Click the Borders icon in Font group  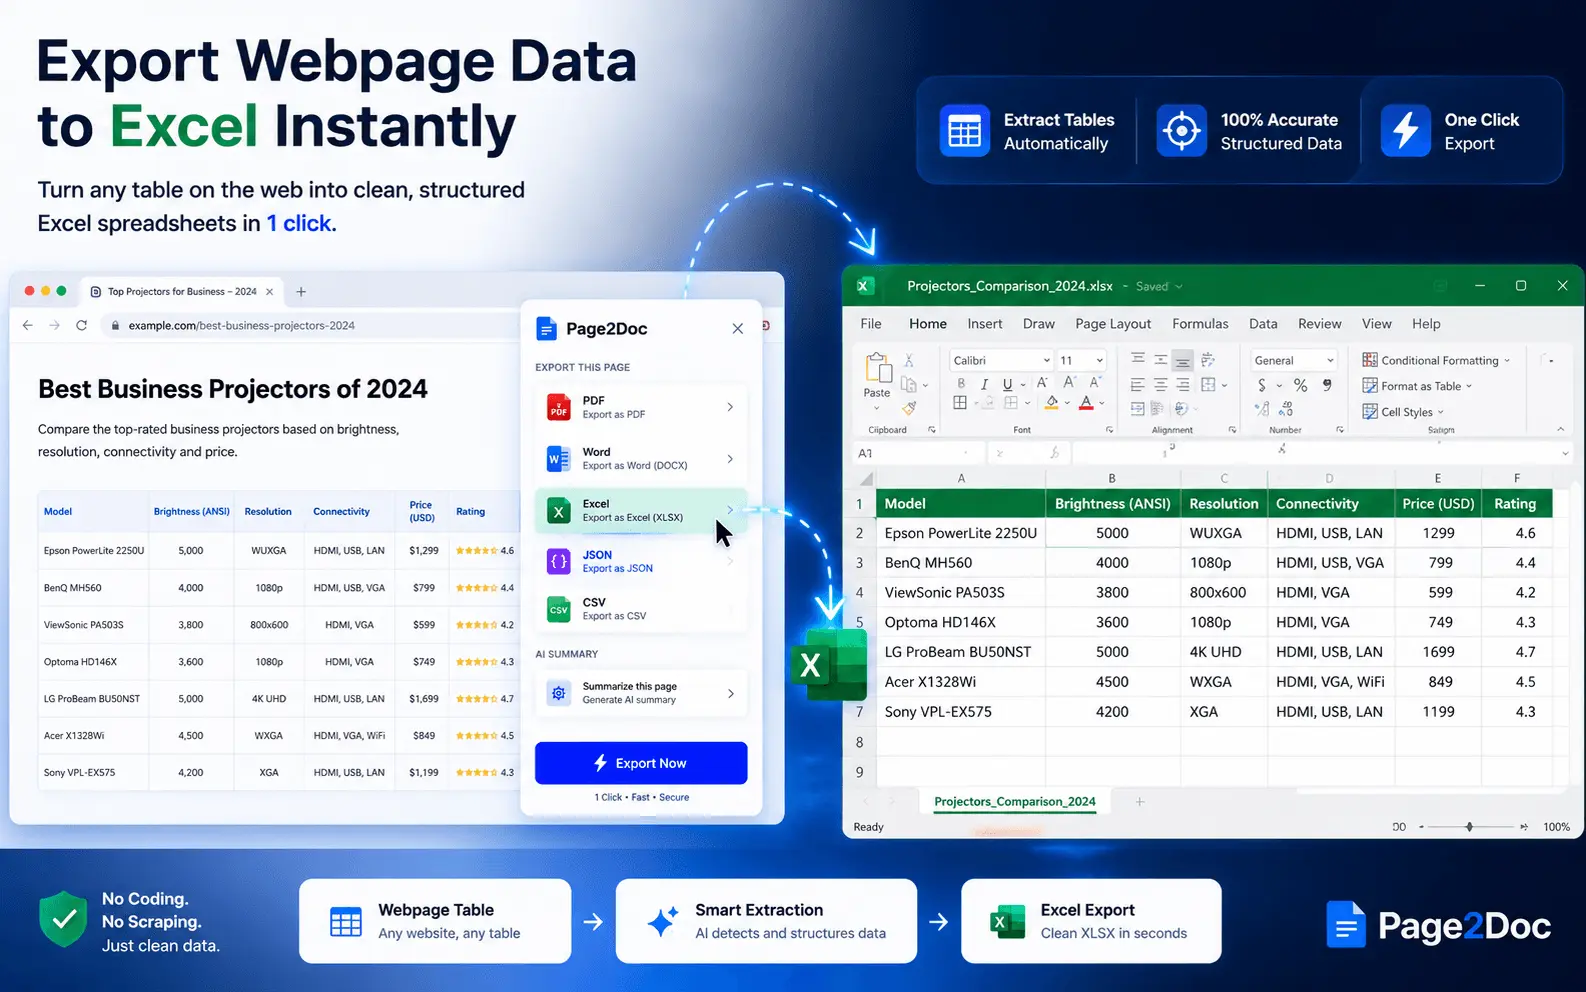point(960,403)
